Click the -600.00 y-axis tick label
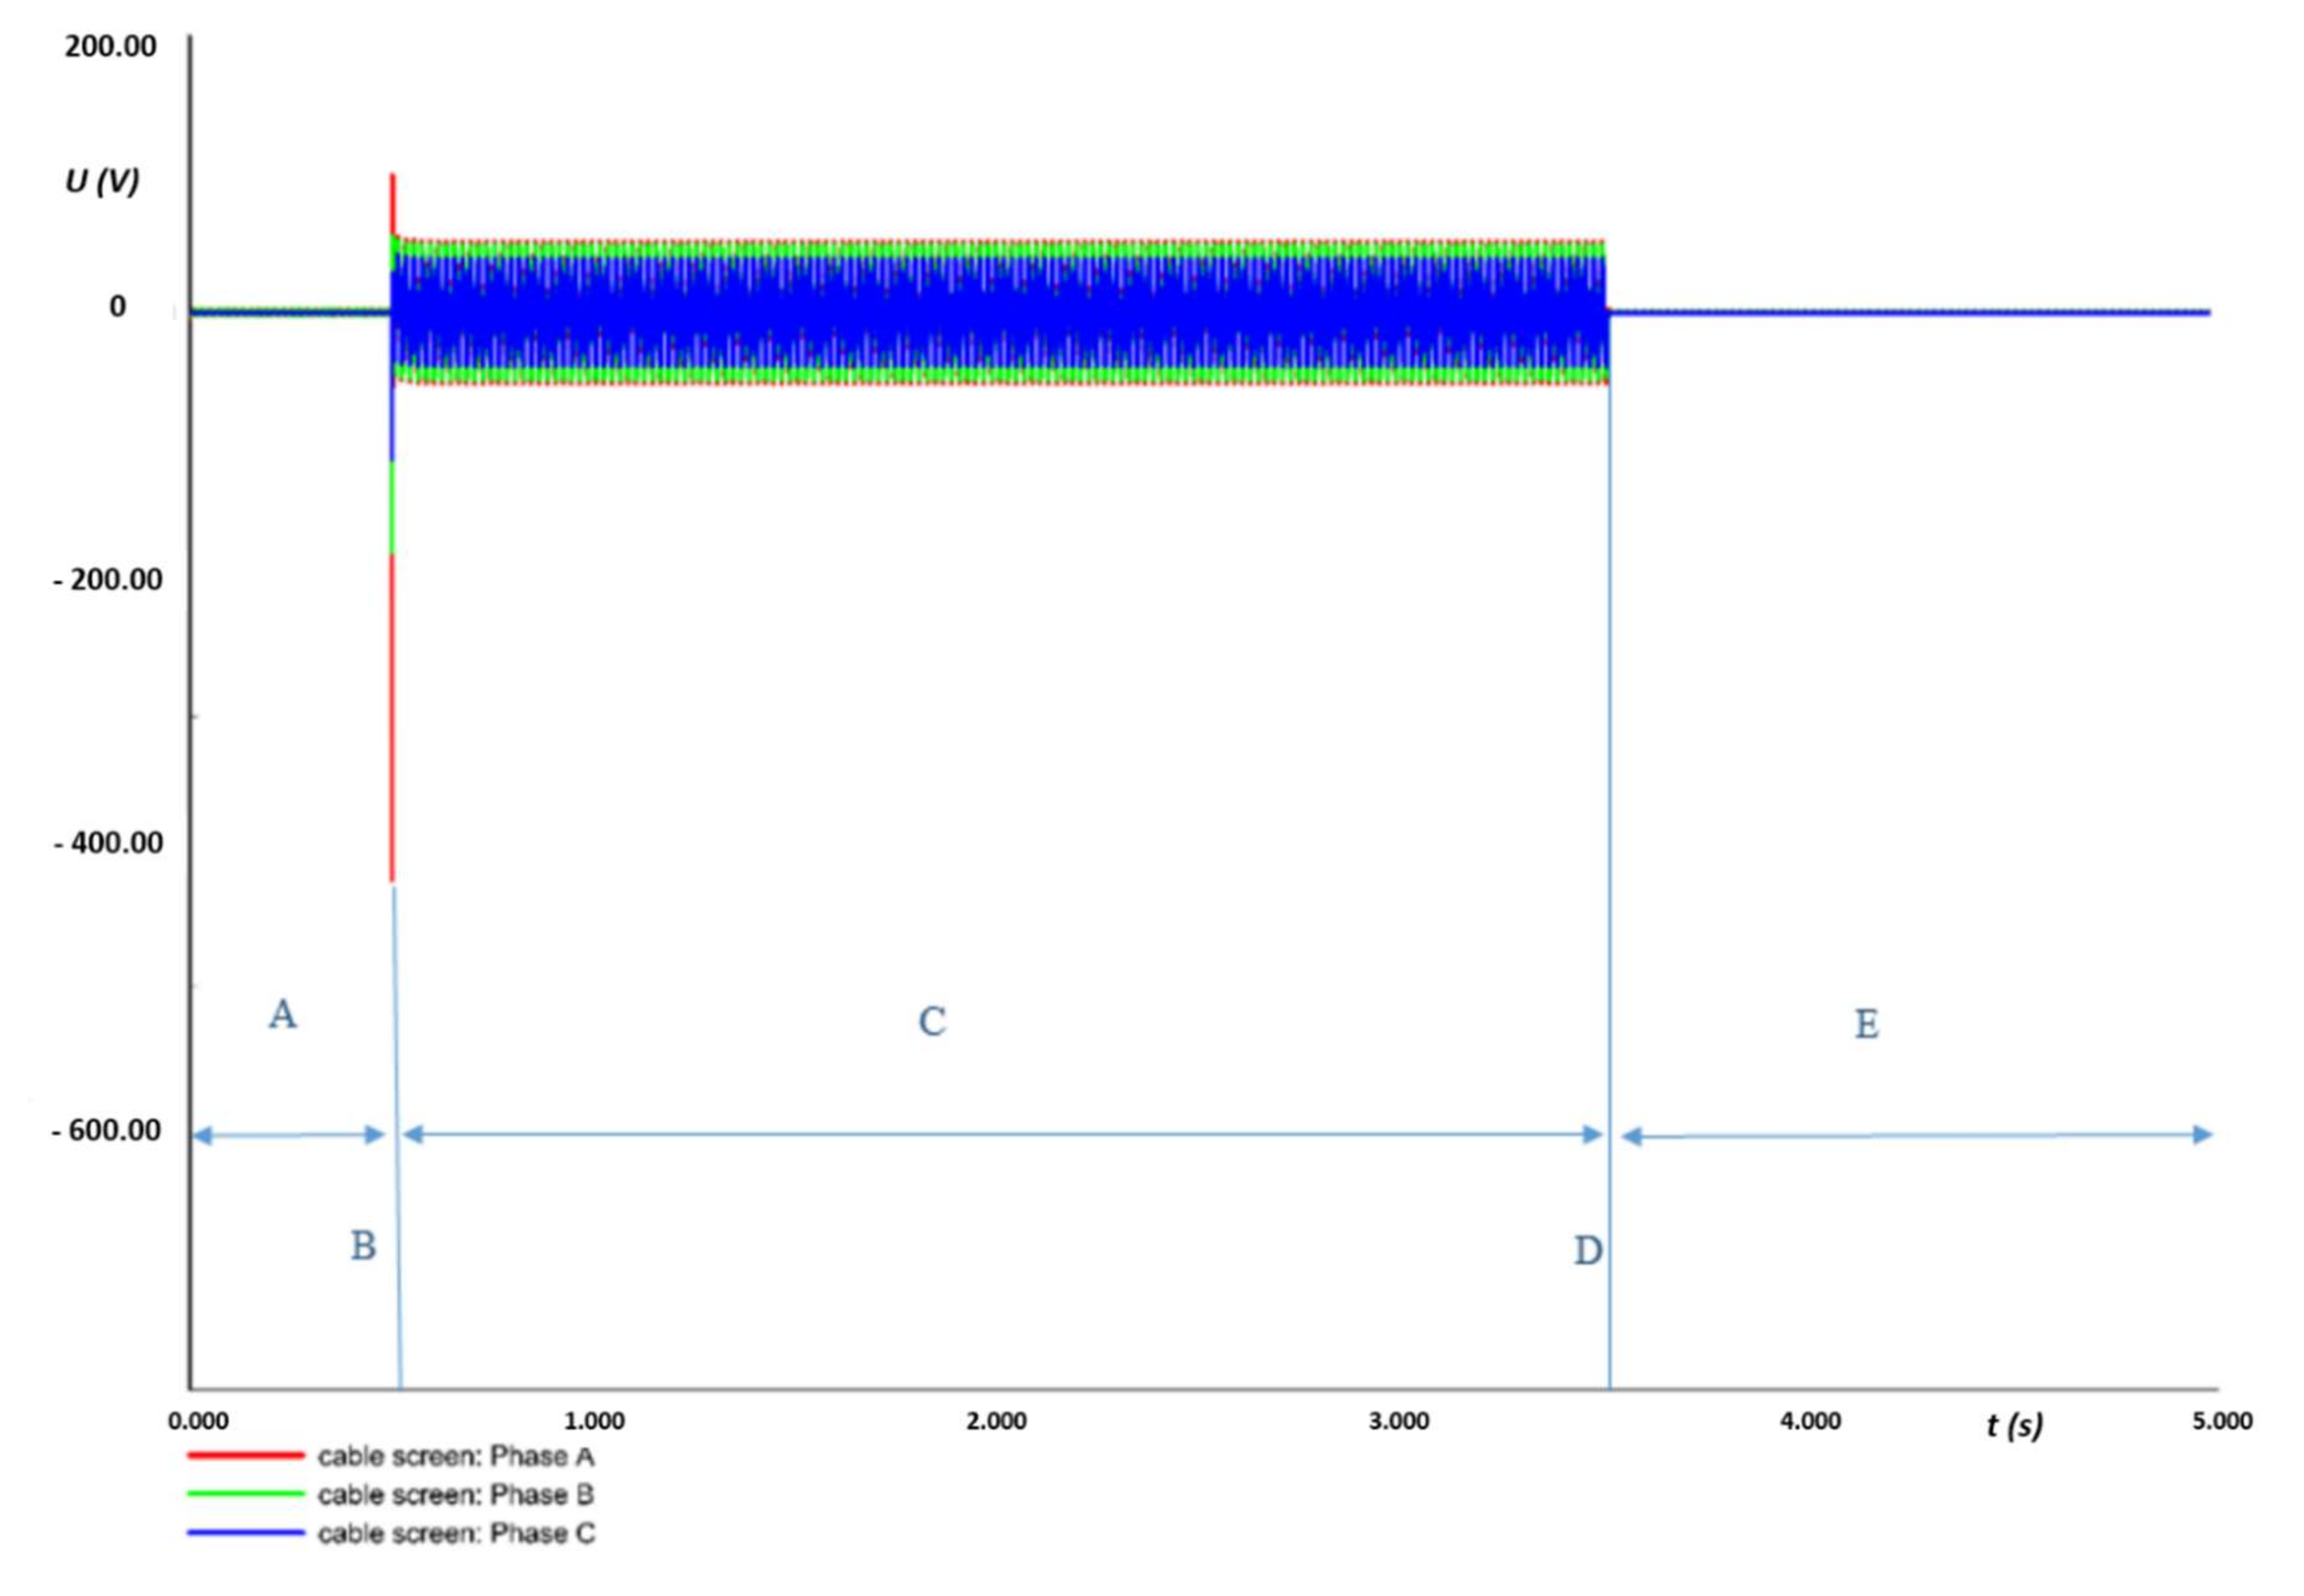 (106, 1131)
